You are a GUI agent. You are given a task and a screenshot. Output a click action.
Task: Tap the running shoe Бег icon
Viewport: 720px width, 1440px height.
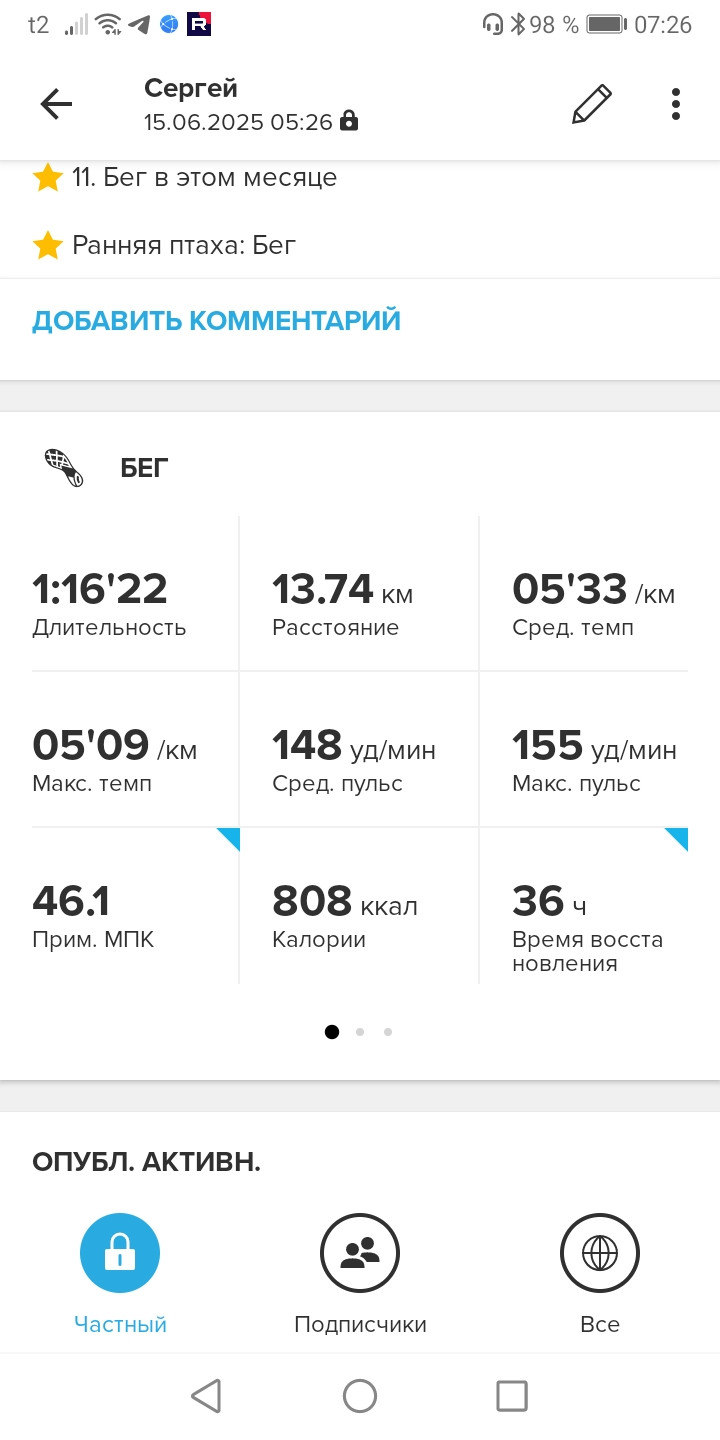coord(64,467)
